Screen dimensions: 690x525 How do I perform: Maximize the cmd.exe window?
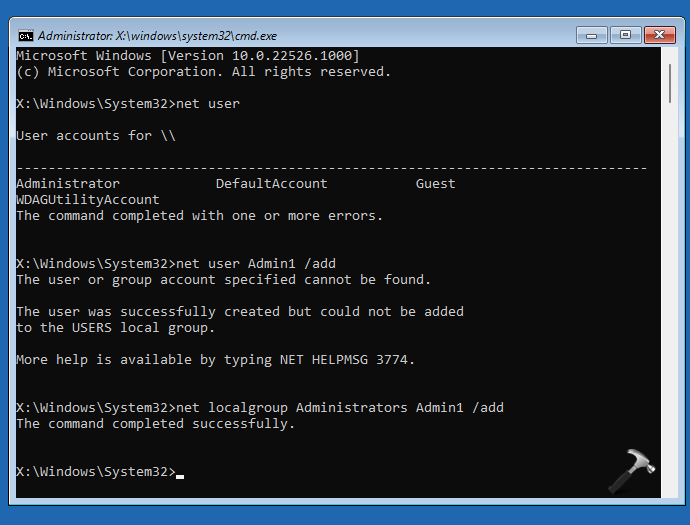[x=625, y=34]
